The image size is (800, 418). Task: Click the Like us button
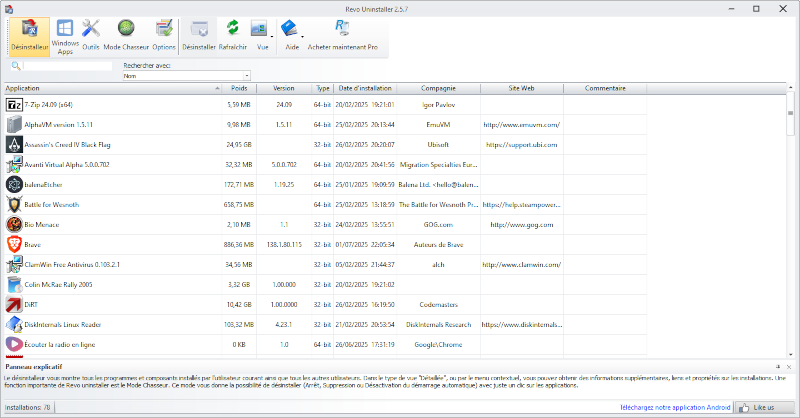tap(764, 407)
